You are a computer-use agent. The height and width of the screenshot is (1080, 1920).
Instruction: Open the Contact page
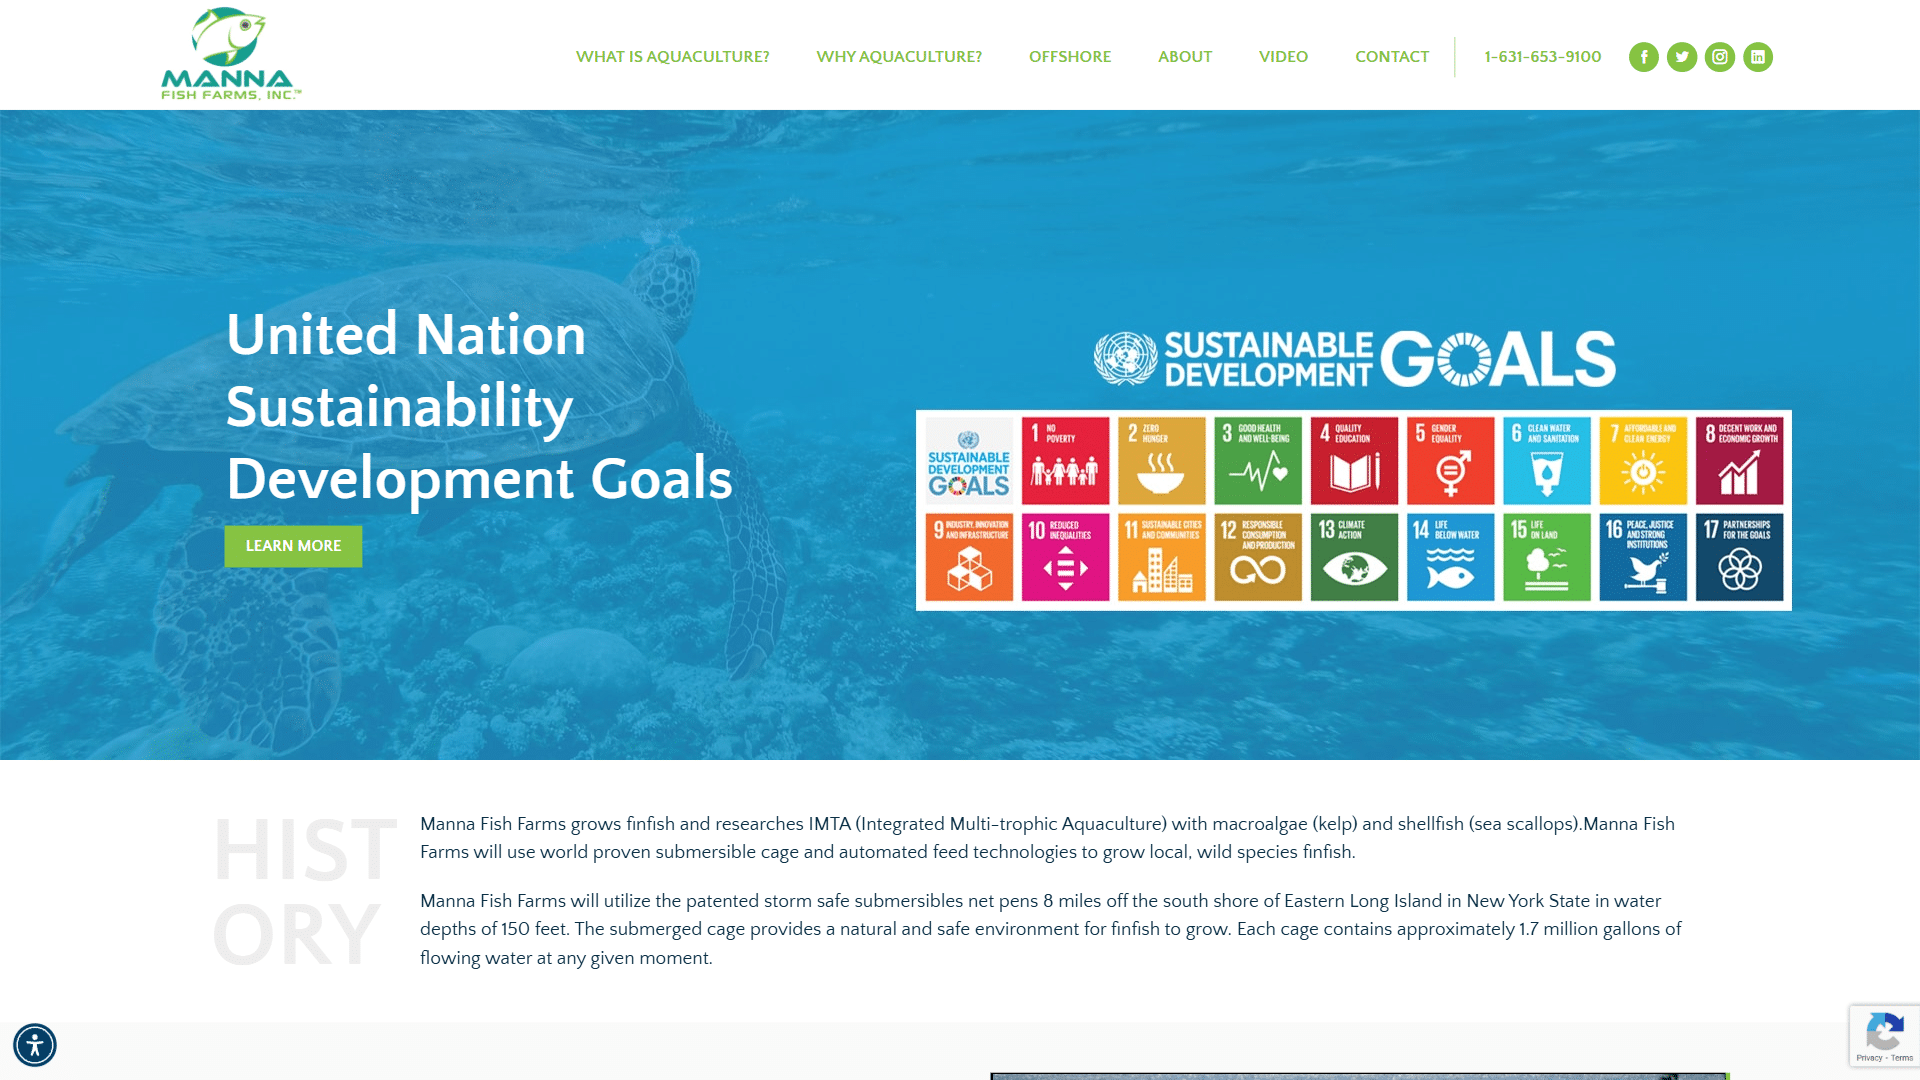click(1391, 57)
